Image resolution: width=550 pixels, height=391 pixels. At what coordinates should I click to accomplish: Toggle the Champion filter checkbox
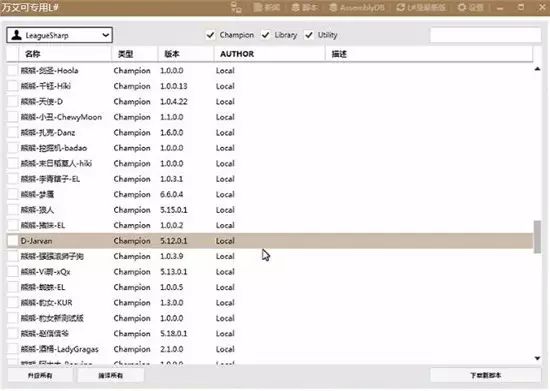point(210,35)
